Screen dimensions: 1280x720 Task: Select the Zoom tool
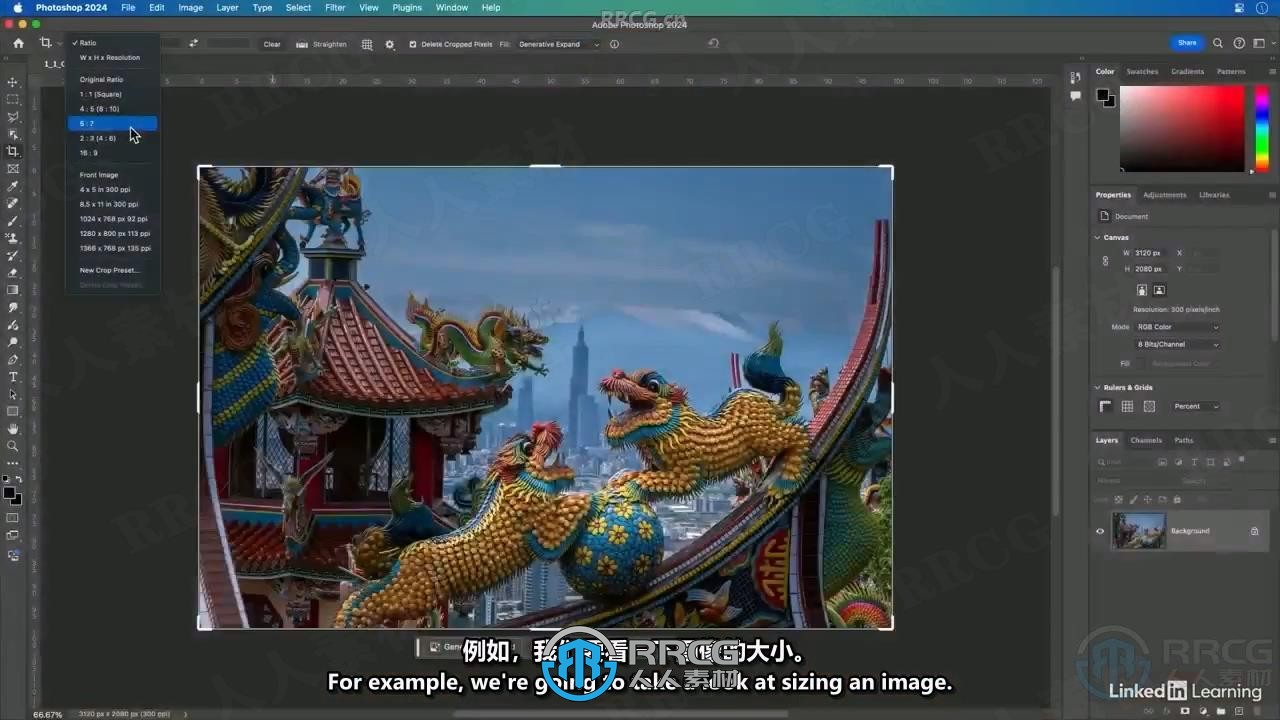13,446
